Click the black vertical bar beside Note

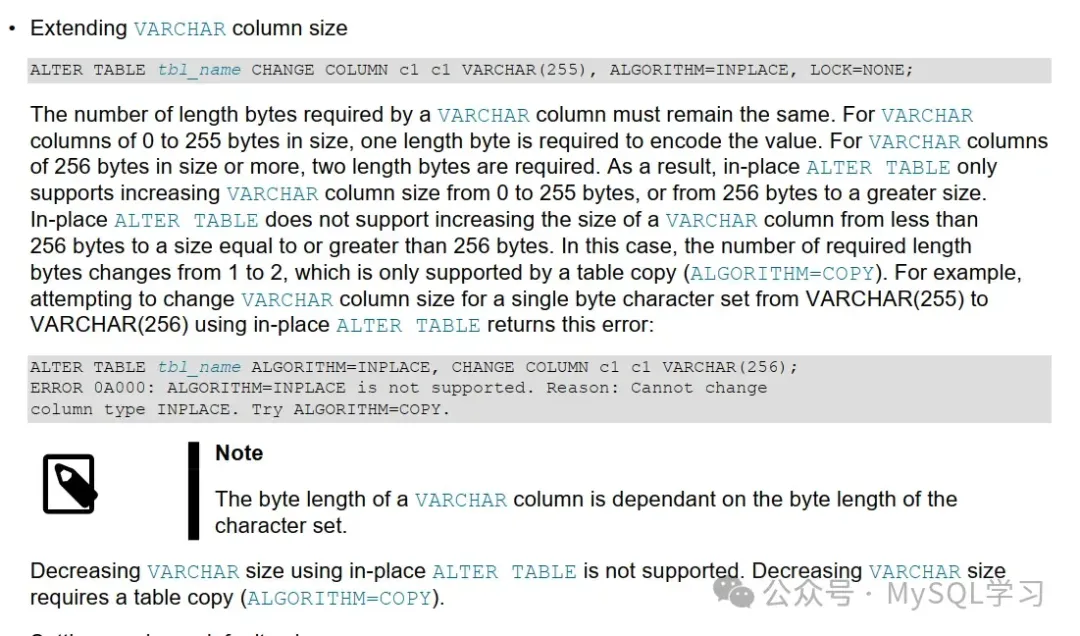click(x=194, y=490)
